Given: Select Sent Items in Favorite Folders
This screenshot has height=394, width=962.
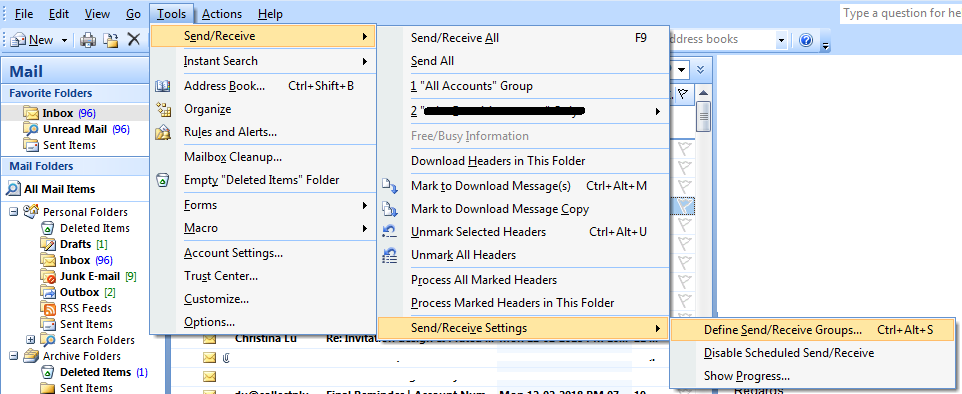Looking at the screenshot, I should point(69,145).
